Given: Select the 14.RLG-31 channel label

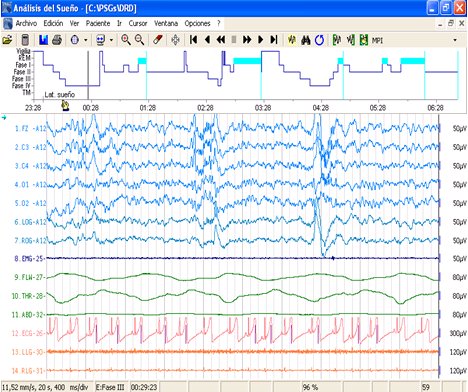Looking at the screenshot, I should coord(28,371).
